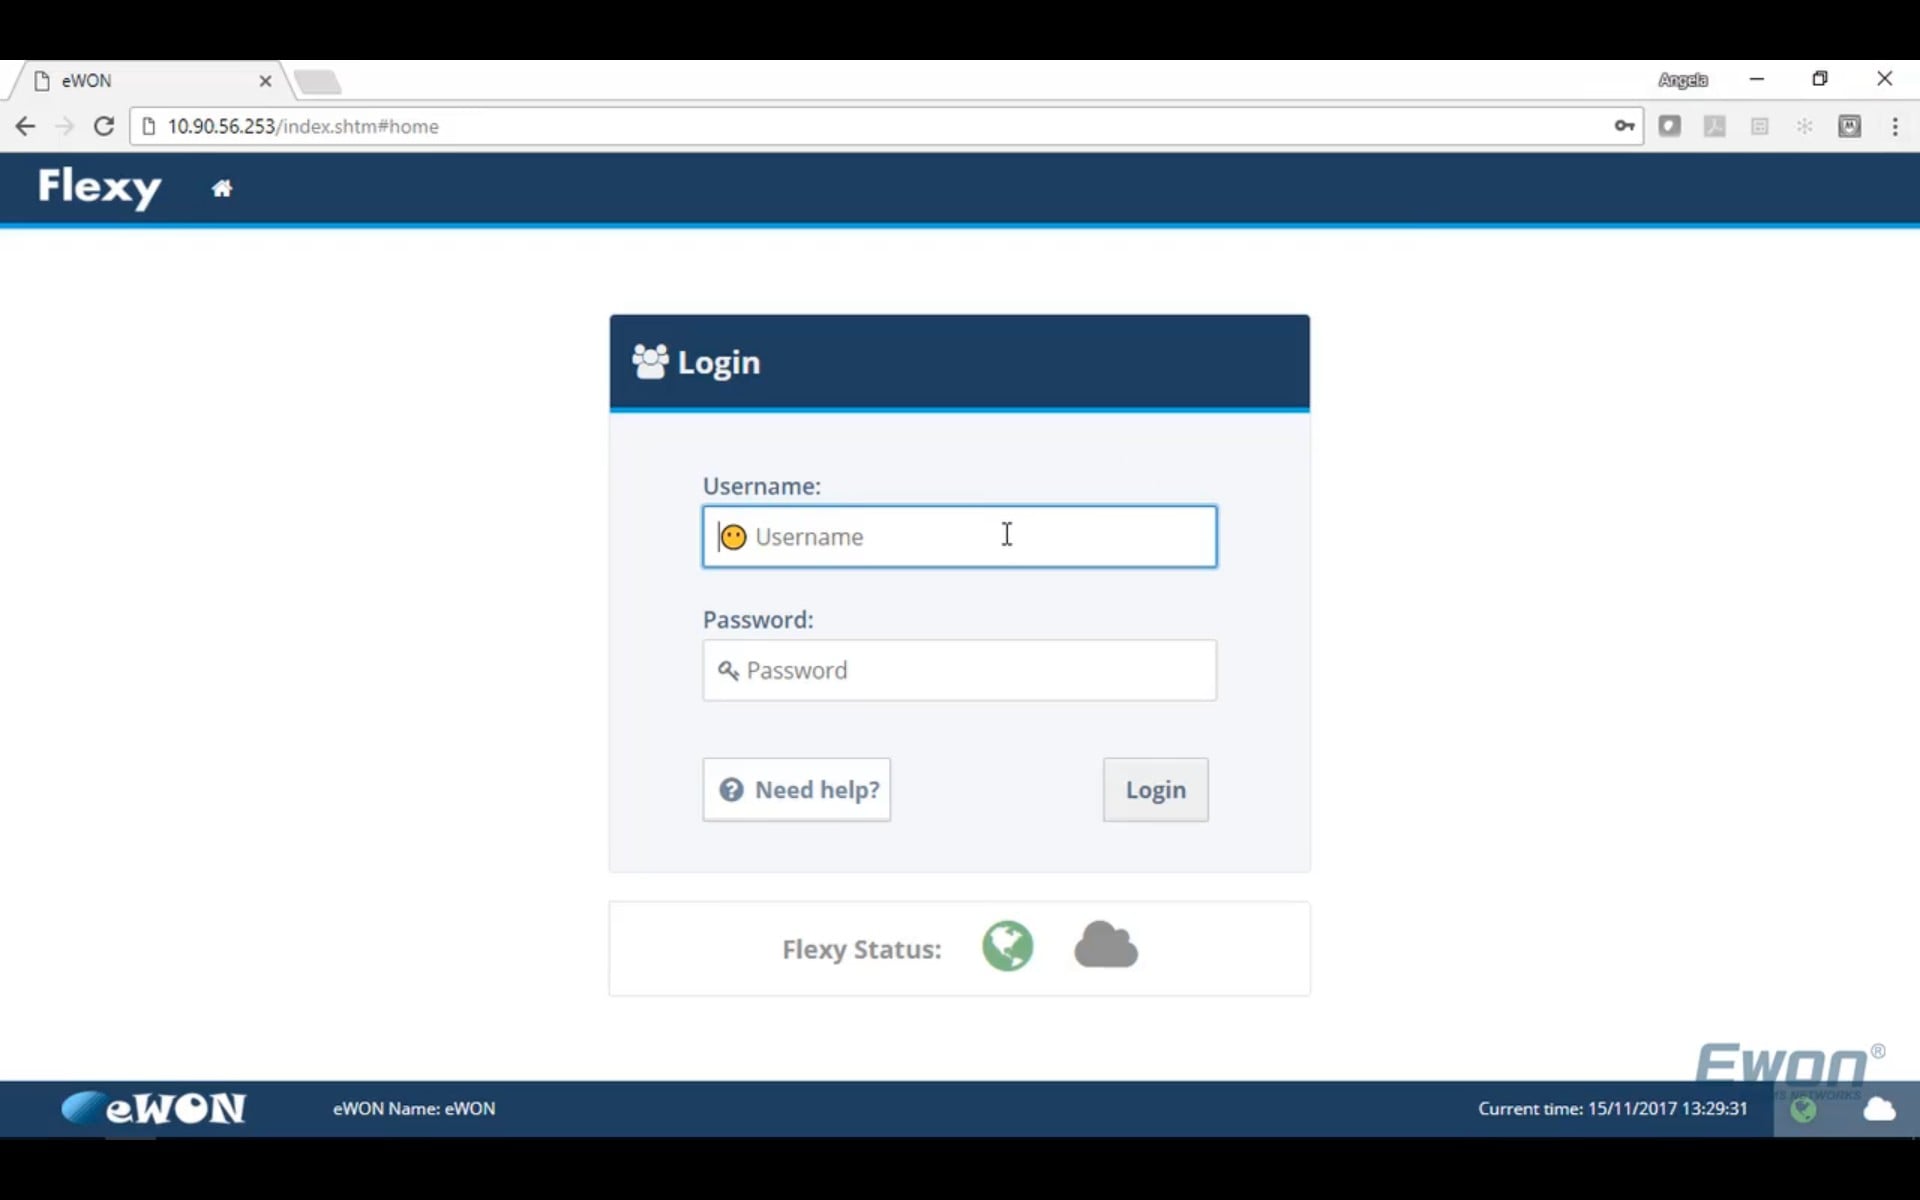Viewport: 1920px width, 1200px height.
Task: Click the key icon in Password field
Action: [728, 670]
